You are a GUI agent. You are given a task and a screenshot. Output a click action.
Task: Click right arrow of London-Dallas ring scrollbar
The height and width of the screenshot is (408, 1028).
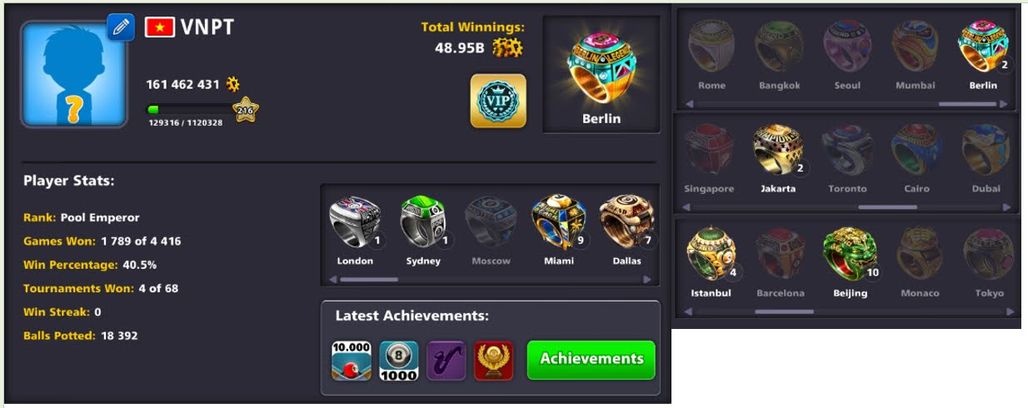point(647,279)
